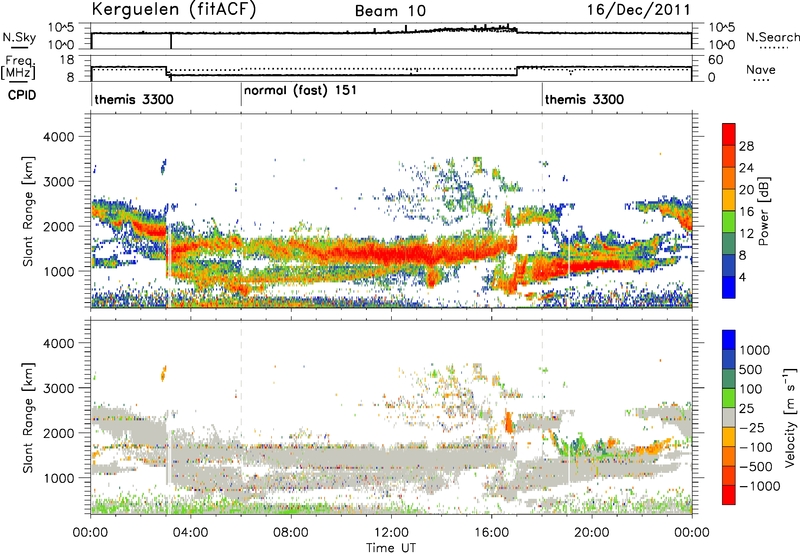Click the '-500' Velocity colorbar tick label
800x554 pixels.
756,466
